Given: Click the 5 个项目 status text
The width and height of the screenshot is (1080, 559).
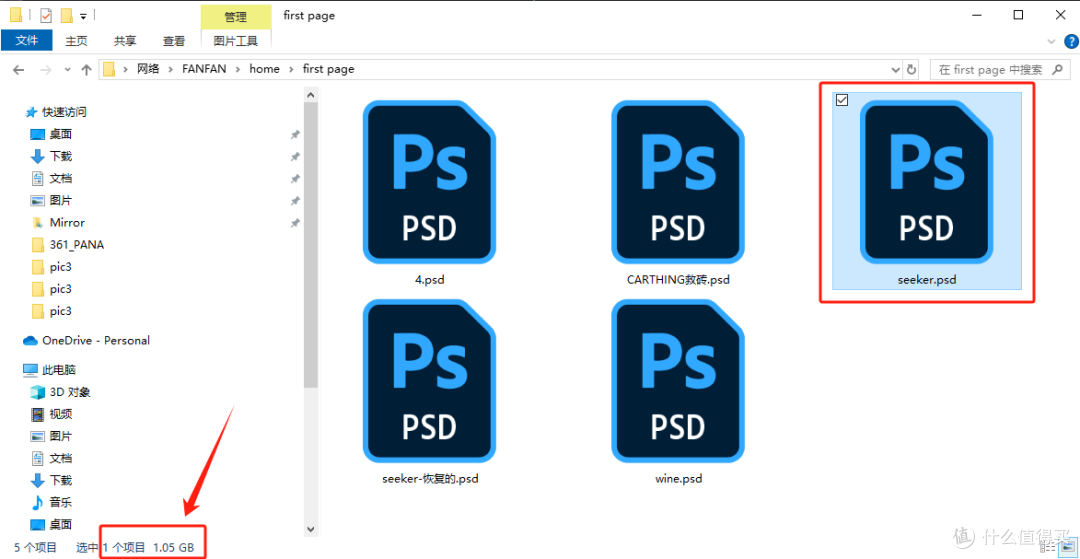Looking at the screenshot, I should click(x=35, y=548).
